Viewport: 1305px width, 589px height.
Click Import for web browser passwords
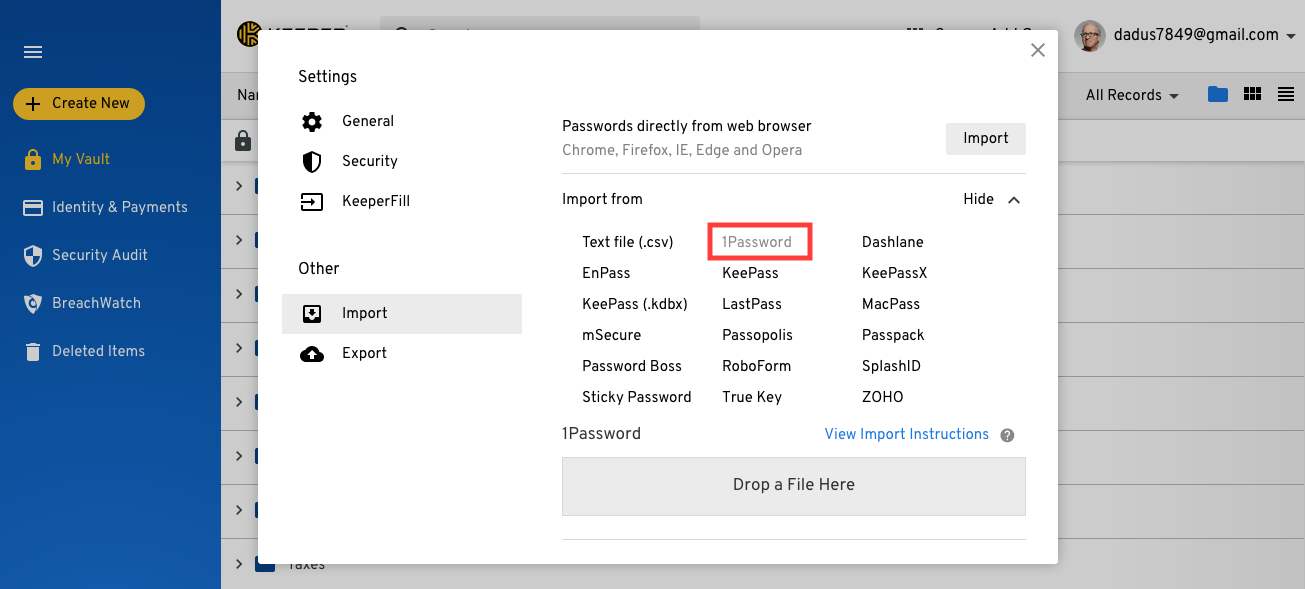click(986, 138)
